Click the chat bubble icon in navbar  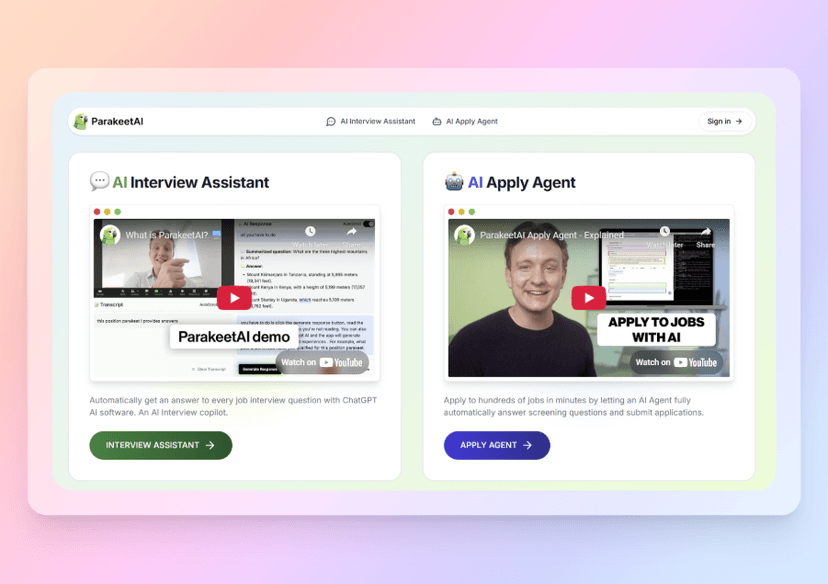click(x=331, y=121)
